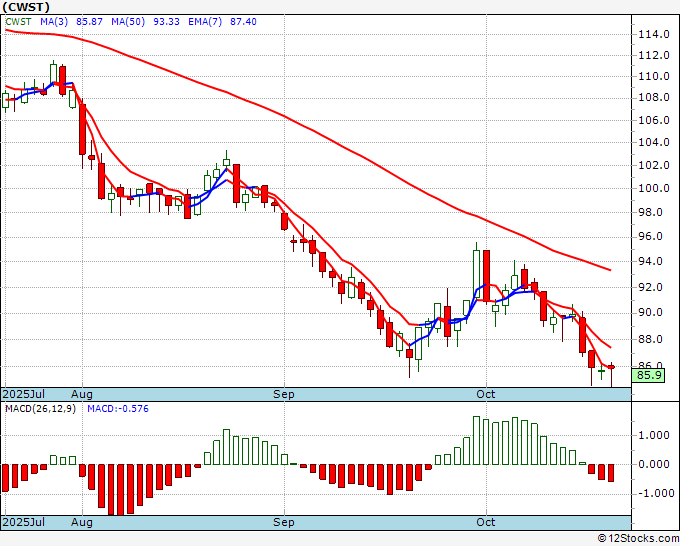
Task: Open the 12Stocks.com copyright link
Action: (x=638, y=539)
